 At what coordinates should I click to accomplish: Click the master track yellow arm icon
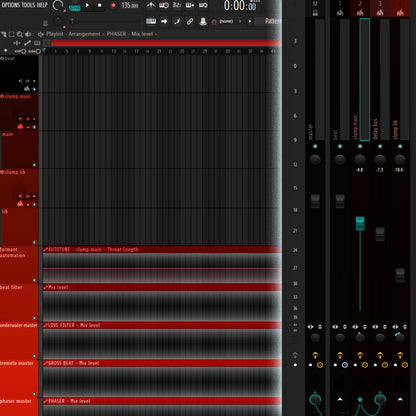coord(315,355)
